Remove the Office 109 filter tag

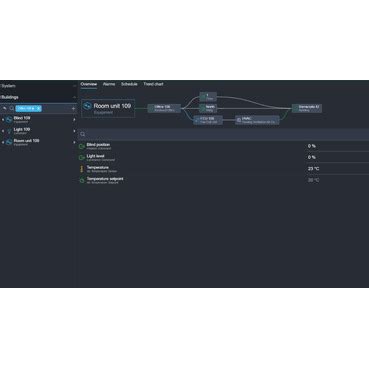pyautogui.click(x=39, y=108)
